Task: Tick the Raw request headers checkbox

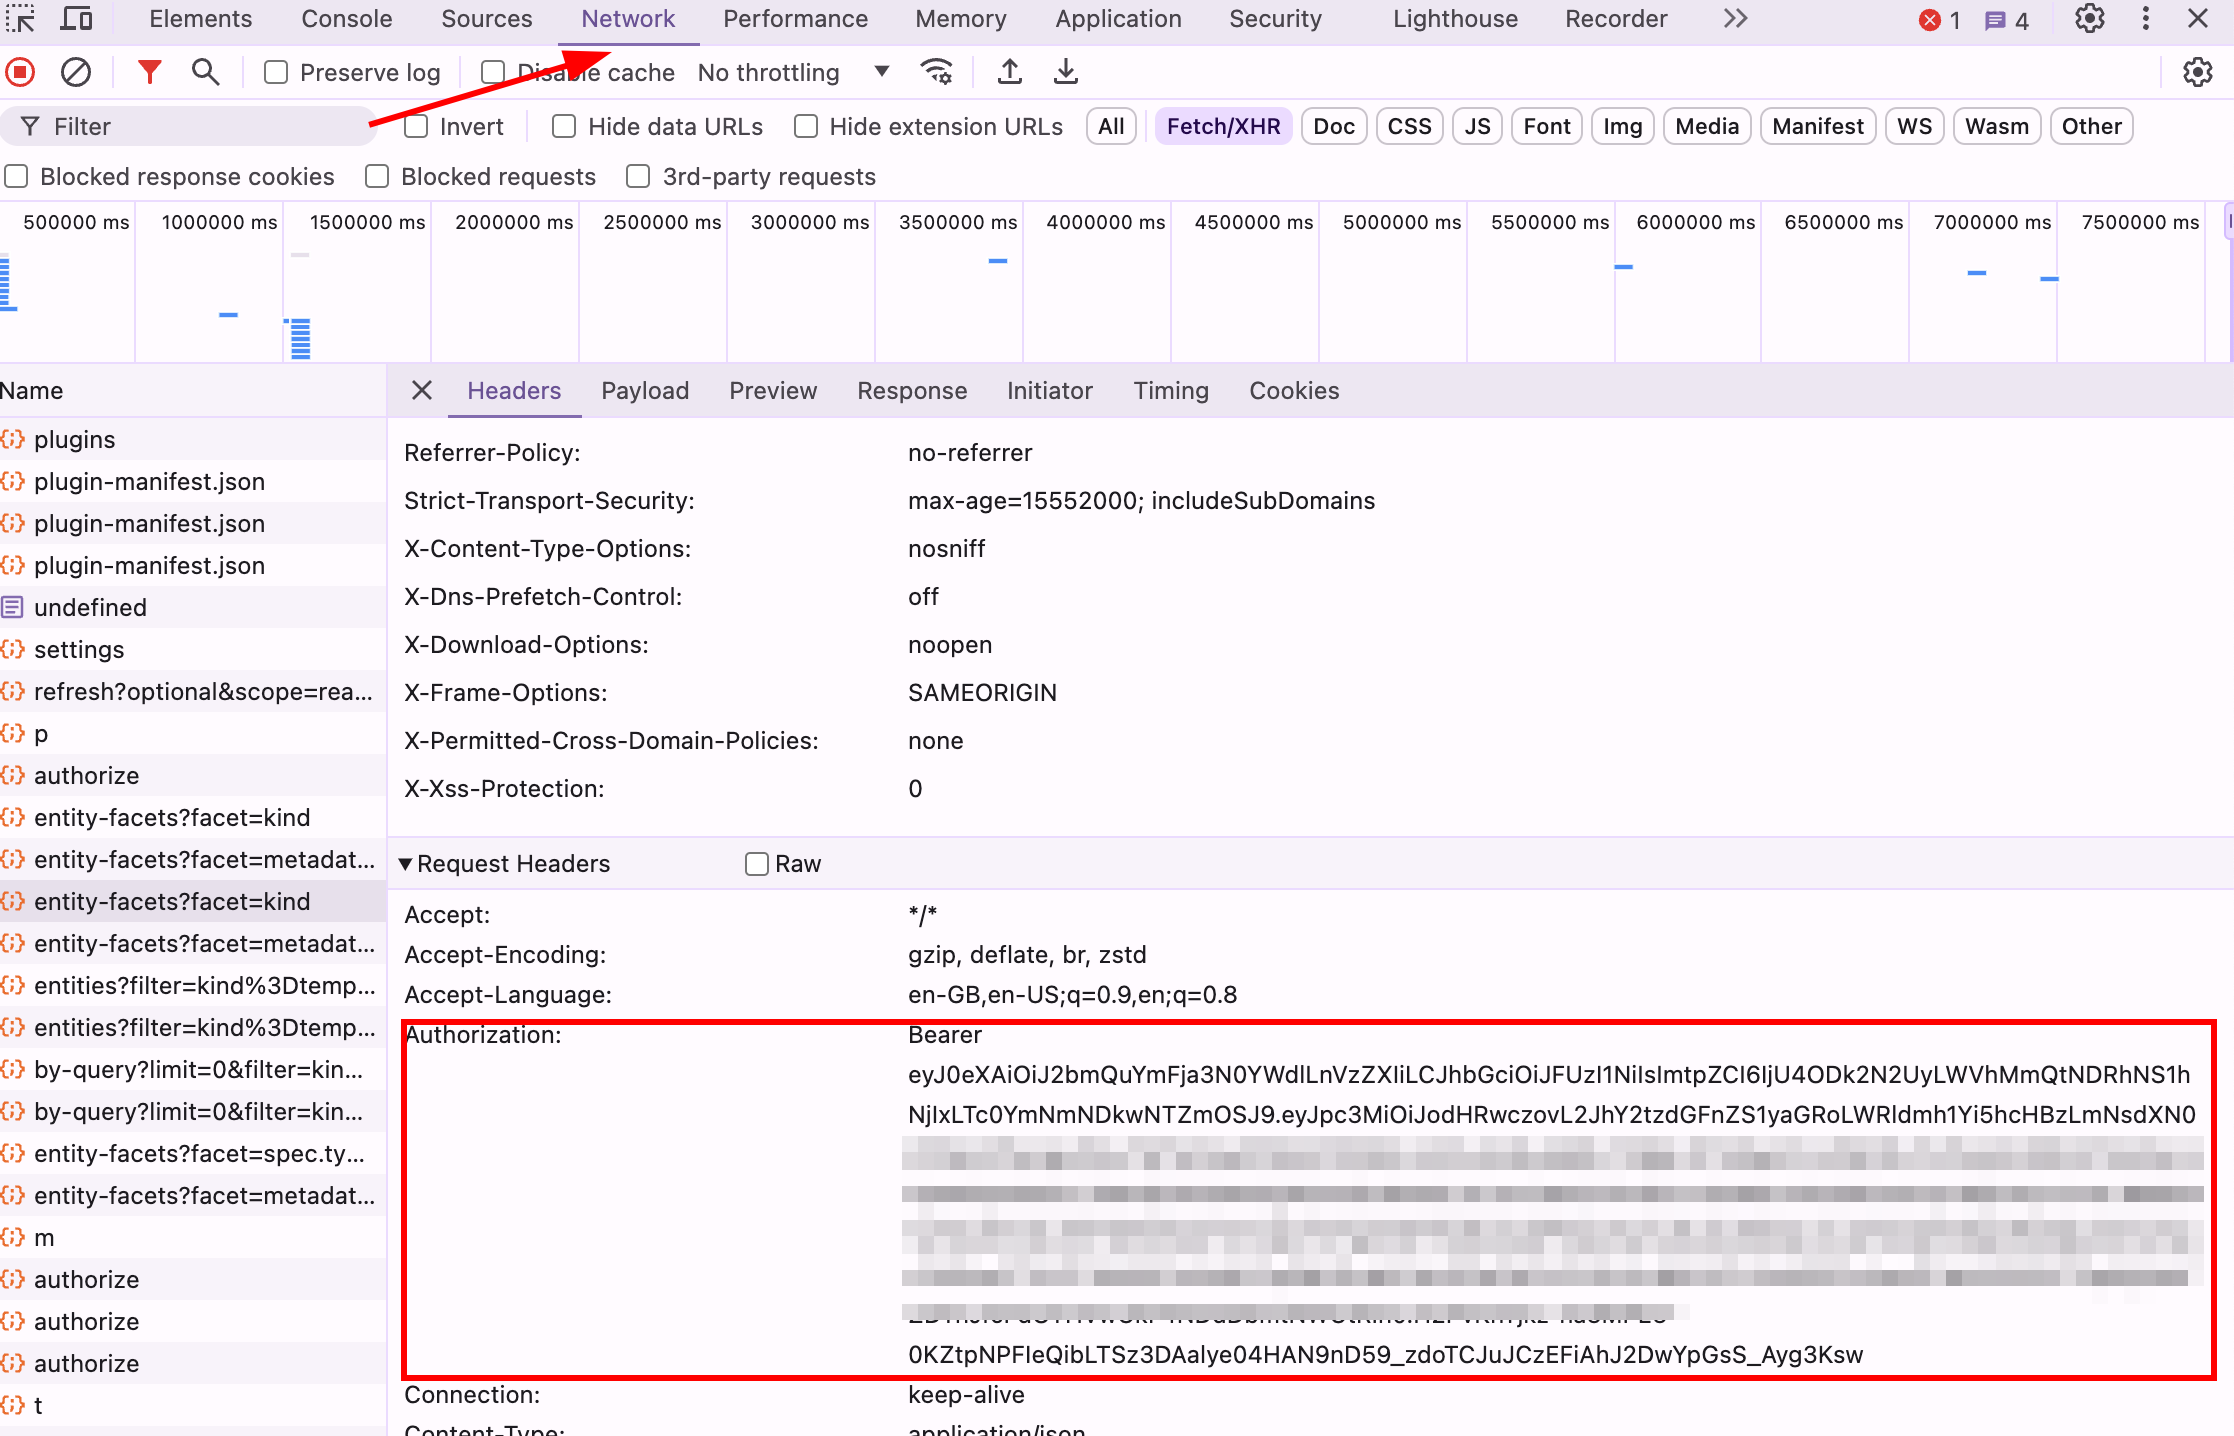Action: [x=757, y=863]
